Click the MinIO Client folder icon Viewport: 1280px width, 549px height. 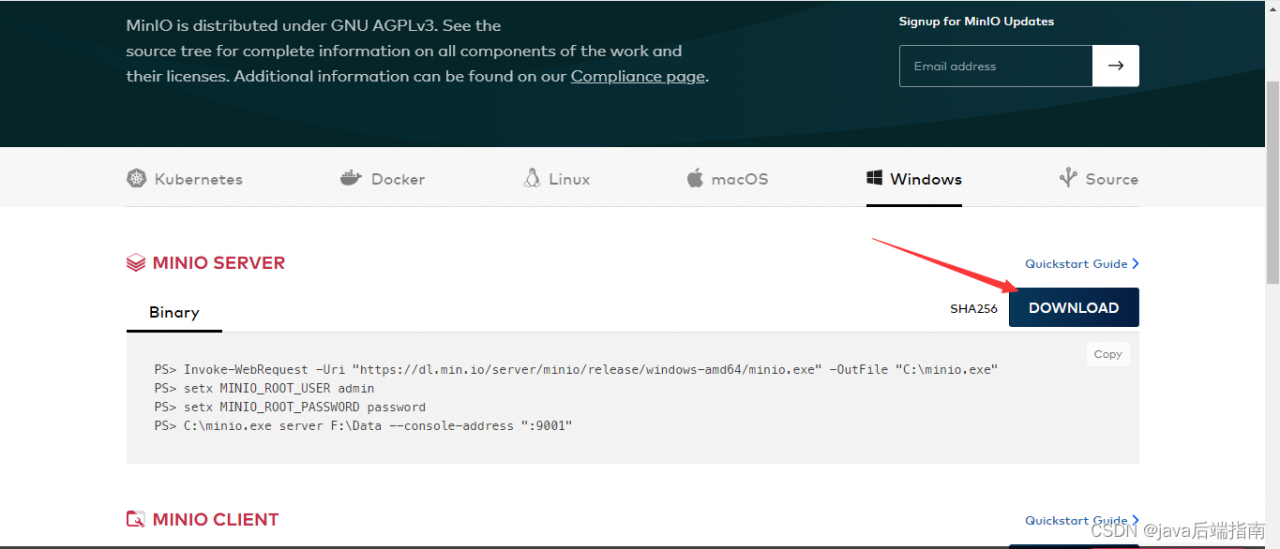click(136, 519)
